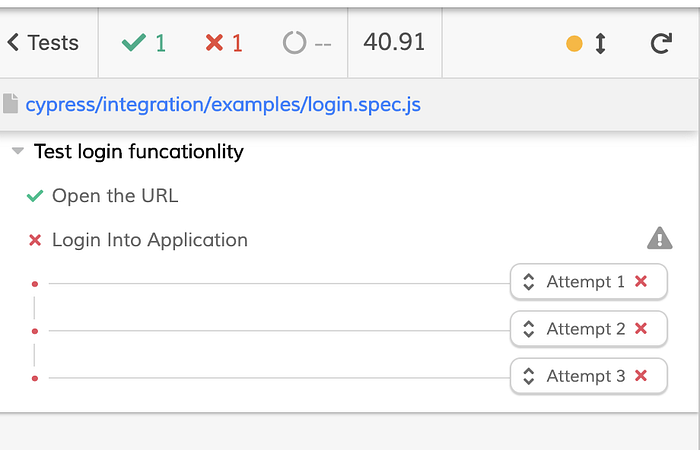Collapse the Test login funcationlity suite
700x450 pixels.
pos(17,151)
